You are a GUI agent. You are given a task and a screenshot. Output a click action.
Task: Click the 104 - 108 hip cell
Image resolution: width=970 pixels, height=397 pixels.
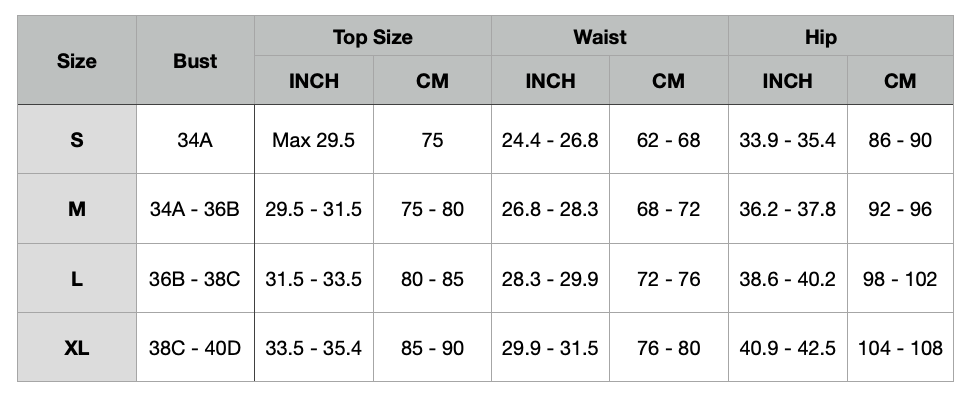point(900,348)
